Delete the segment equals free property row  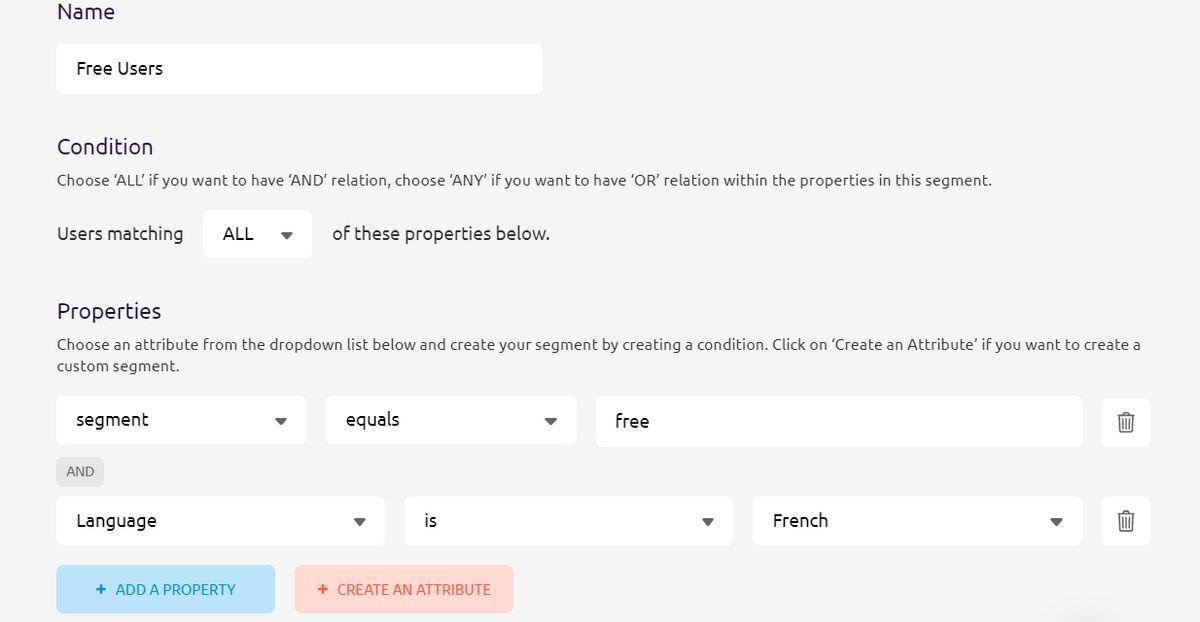(x=1125, y=422)
